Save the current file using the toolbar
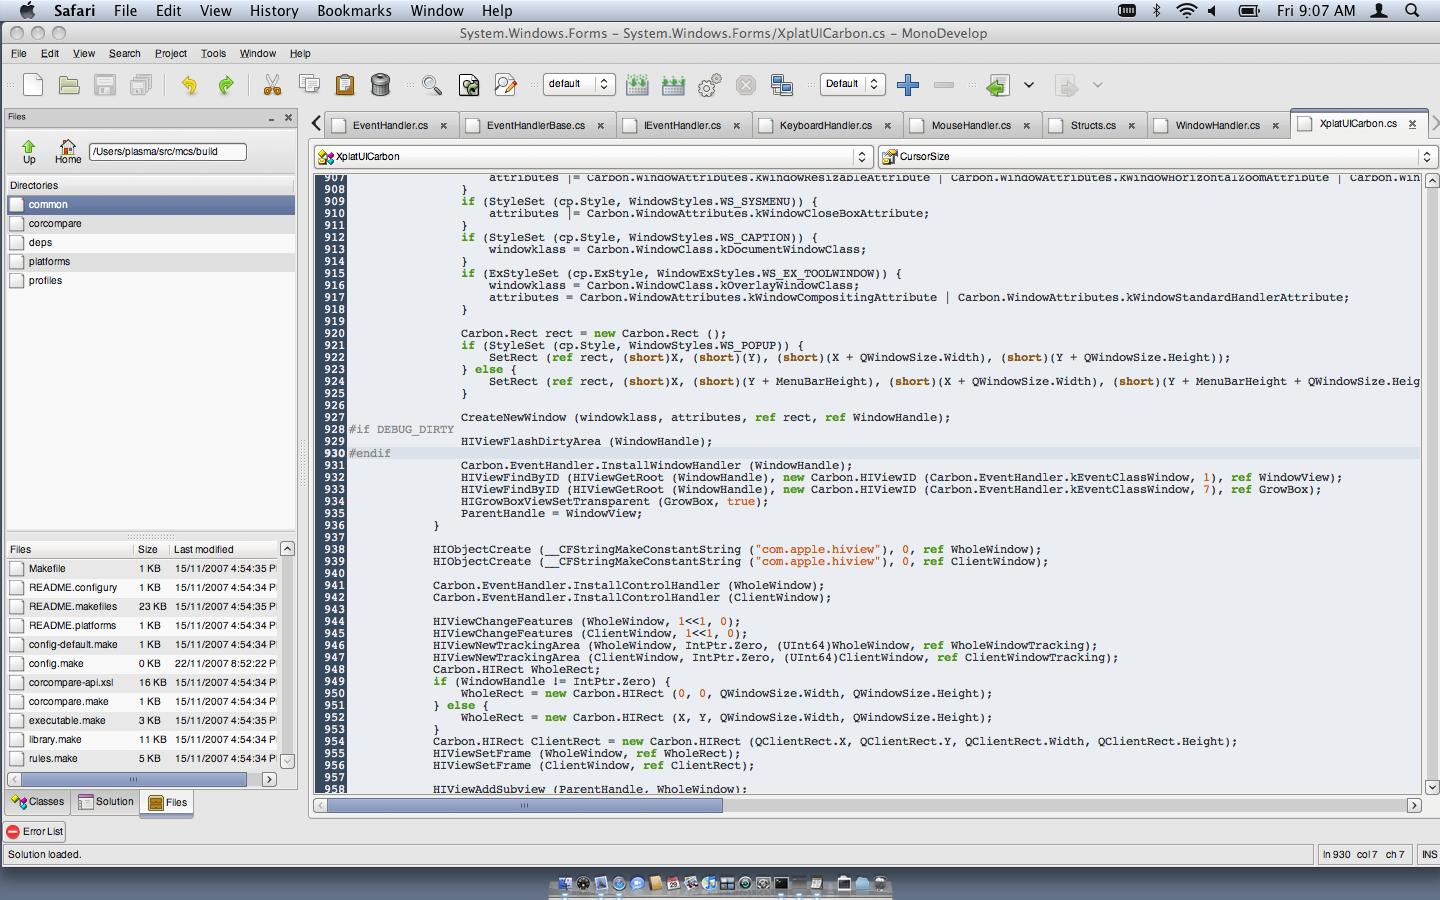The image size is (1440, 900). pyautogui.click(x=105, y=85)
